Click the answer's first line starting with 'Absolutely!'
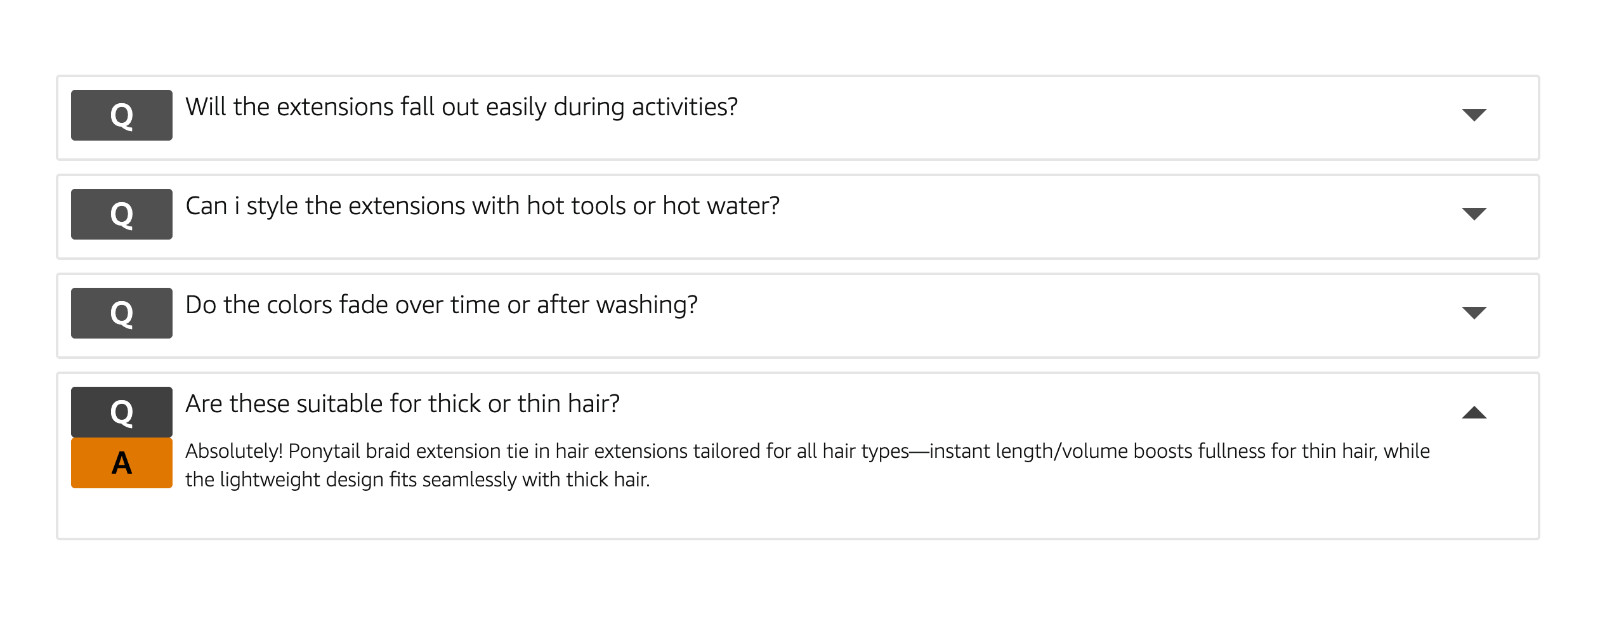This screenshot has height=620, width=1600. [807, 451]
